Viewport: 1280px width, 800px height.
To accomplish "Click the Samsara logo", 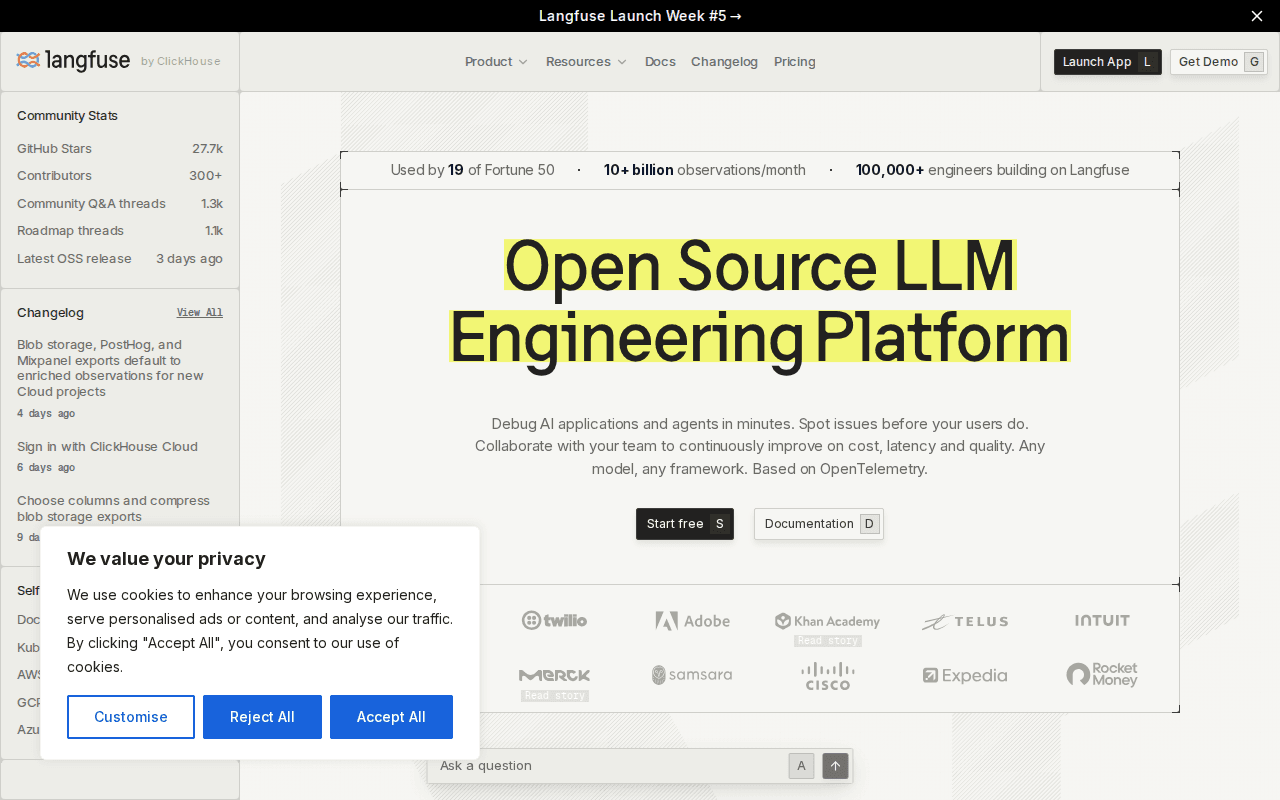I will 692,675.
